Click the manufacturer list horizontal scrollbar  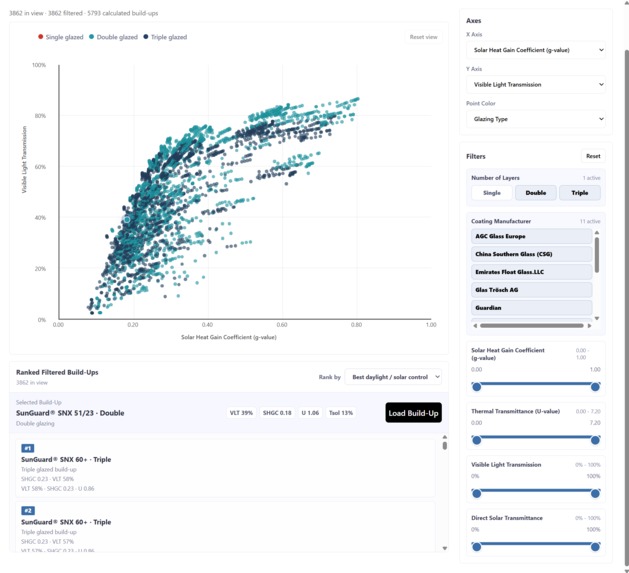(x=532, y=326)
